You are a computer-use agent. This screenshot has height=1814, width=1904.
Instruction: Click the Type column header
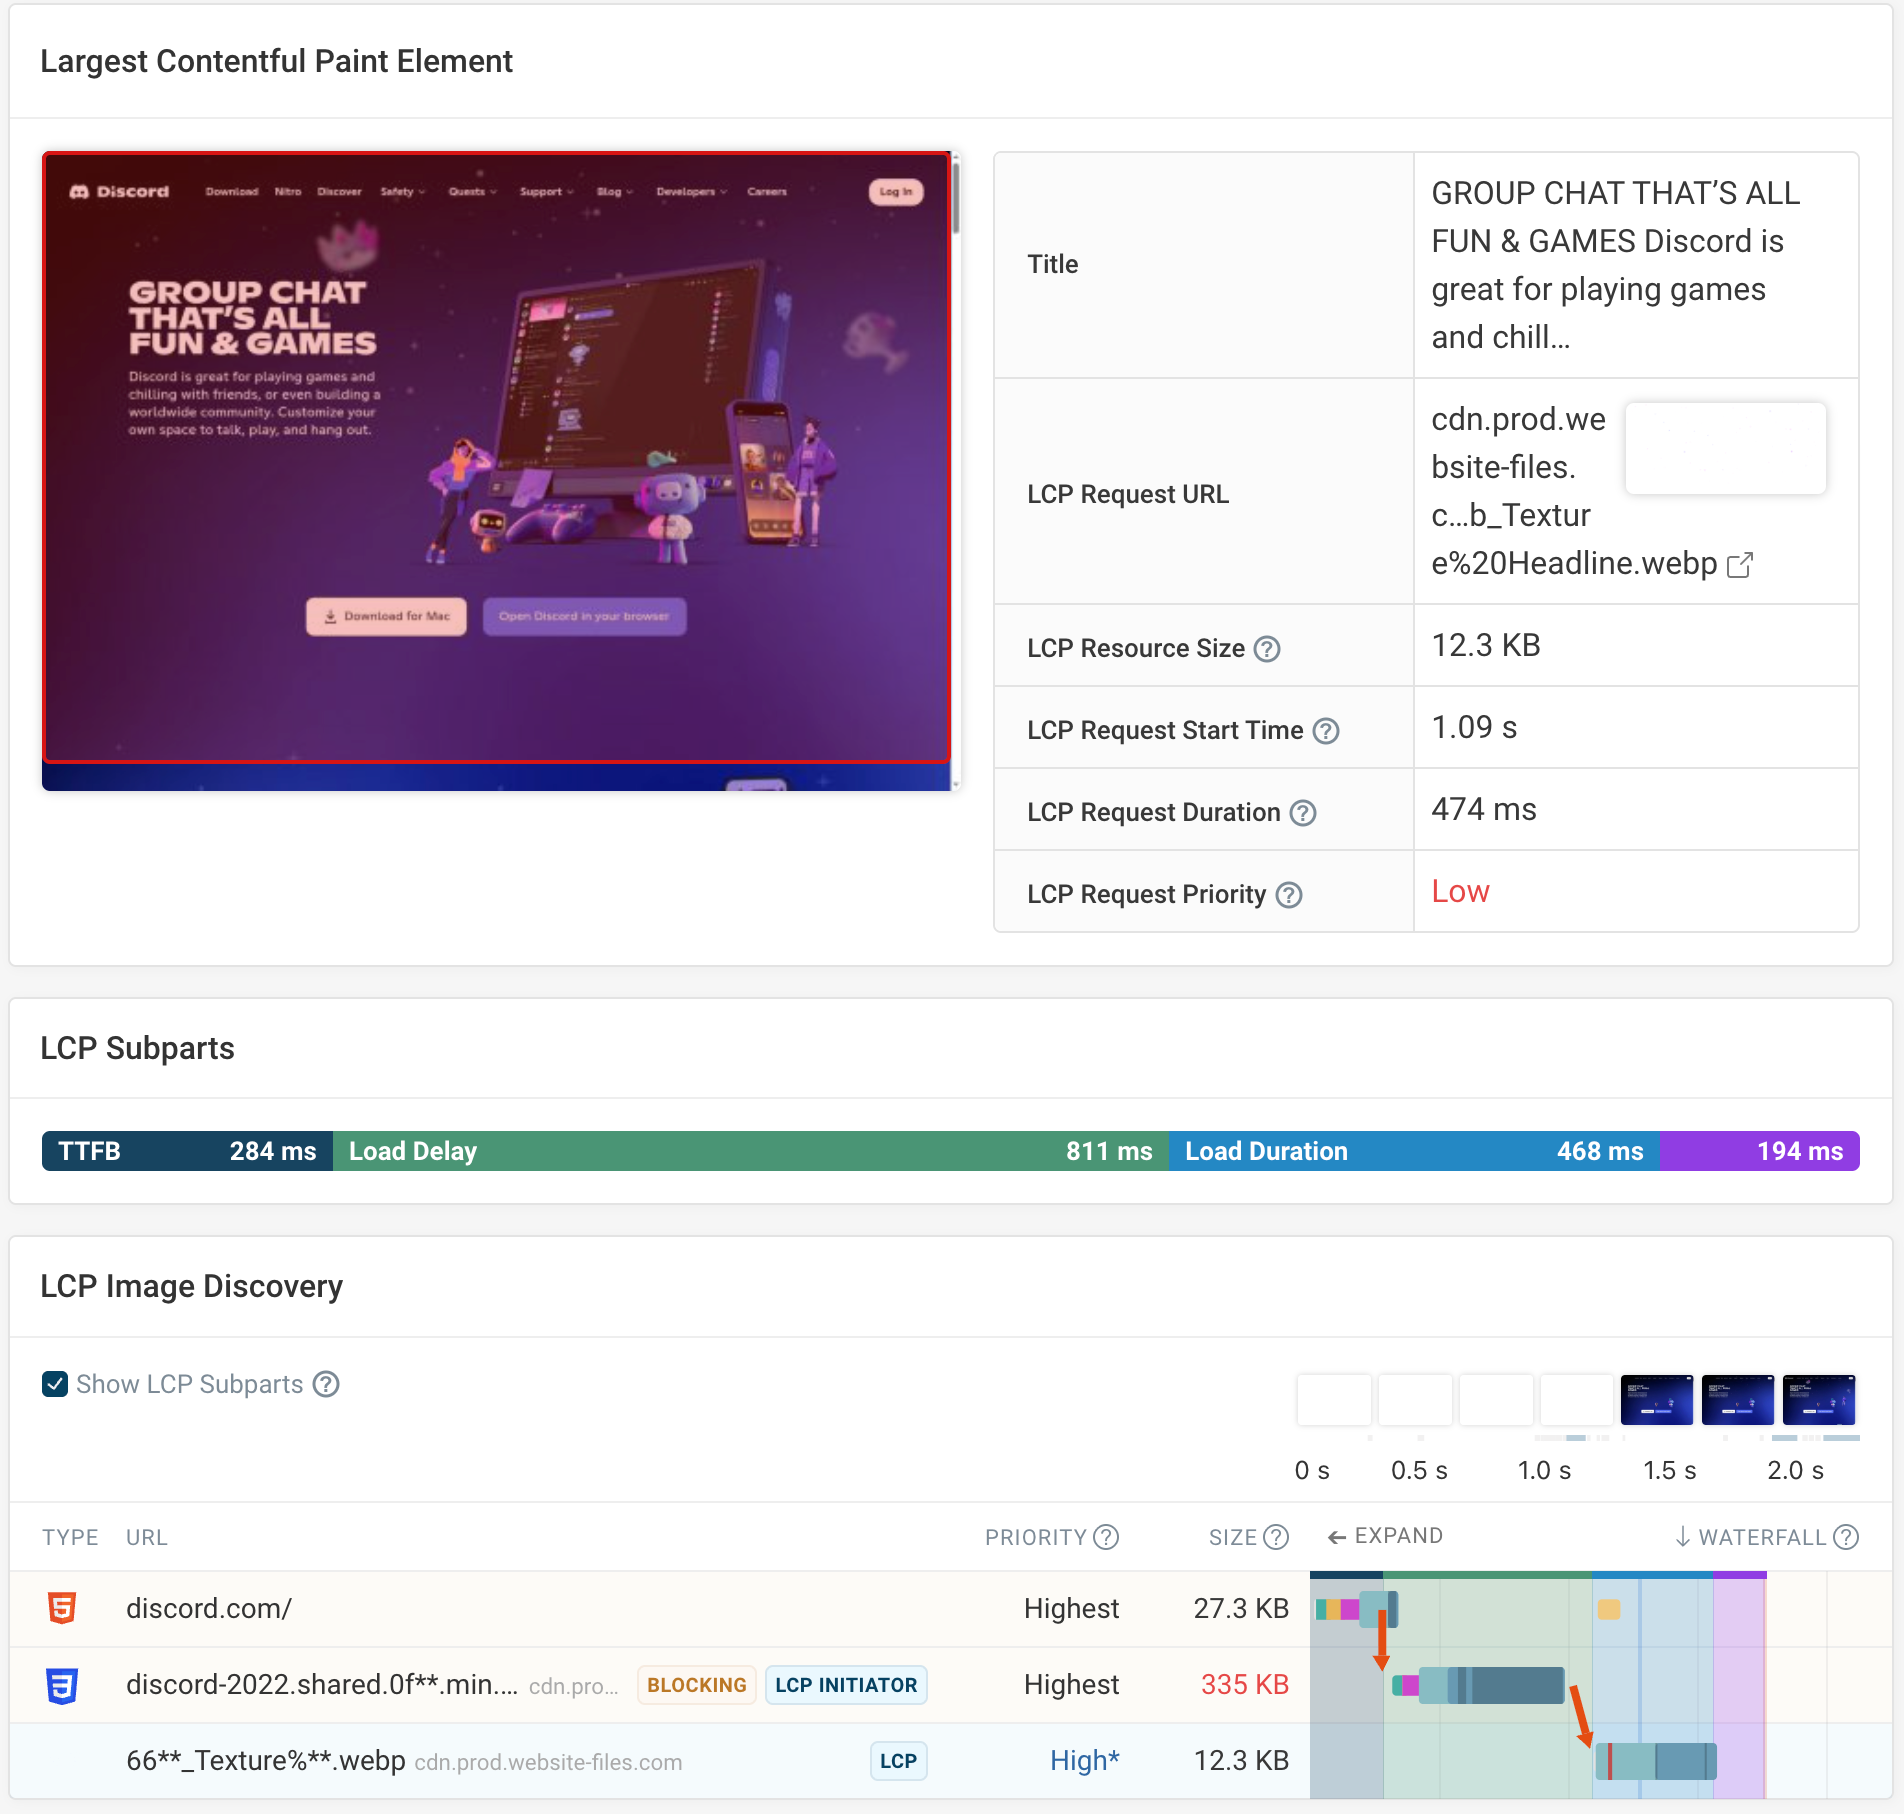click(x=70, y=1537)
